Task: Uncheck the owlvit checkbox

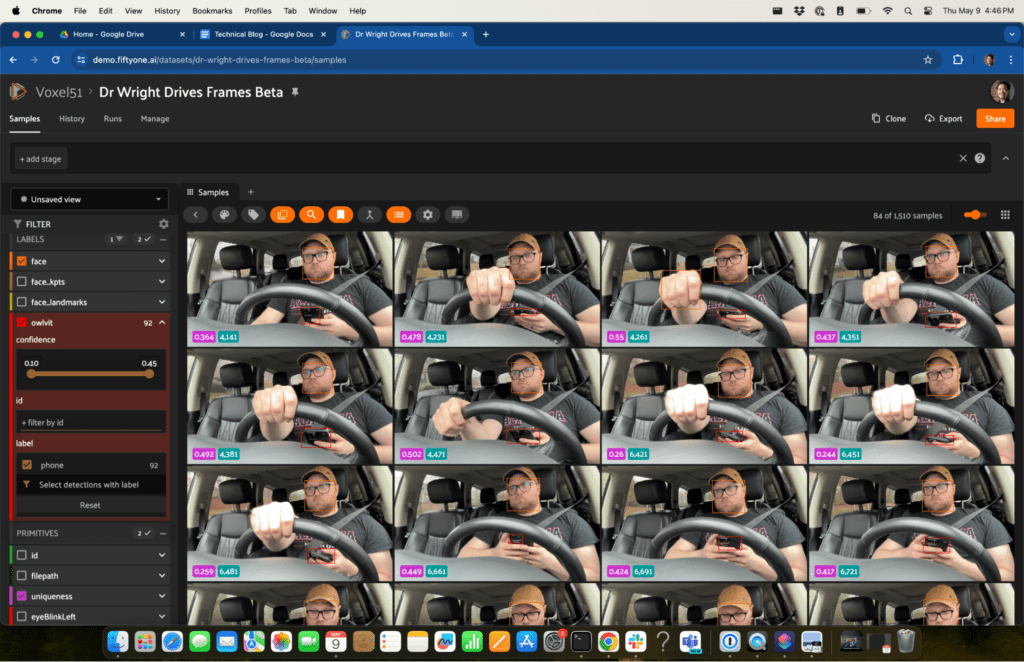Action: [x=22, y=323]
